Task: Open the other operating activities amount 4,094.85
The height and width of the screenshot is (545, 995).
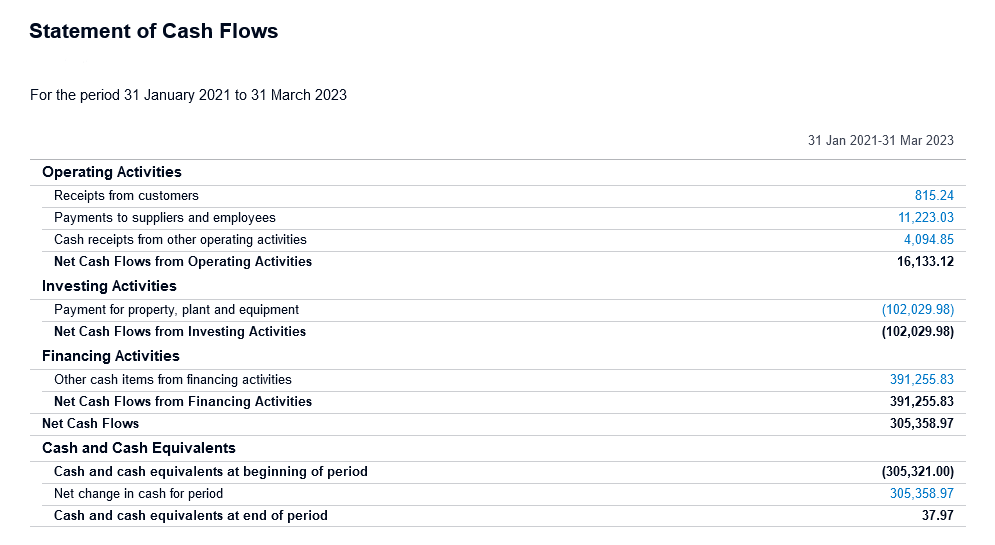Action: point(928,240)
